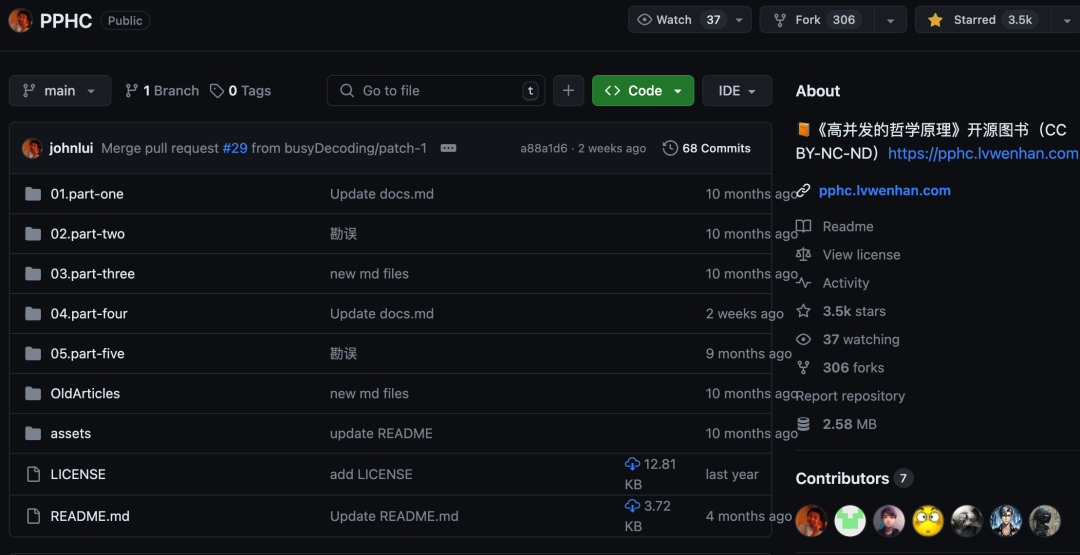Open the assets folder
This screenshot has height=555, width=1080.
pos(70,434)
